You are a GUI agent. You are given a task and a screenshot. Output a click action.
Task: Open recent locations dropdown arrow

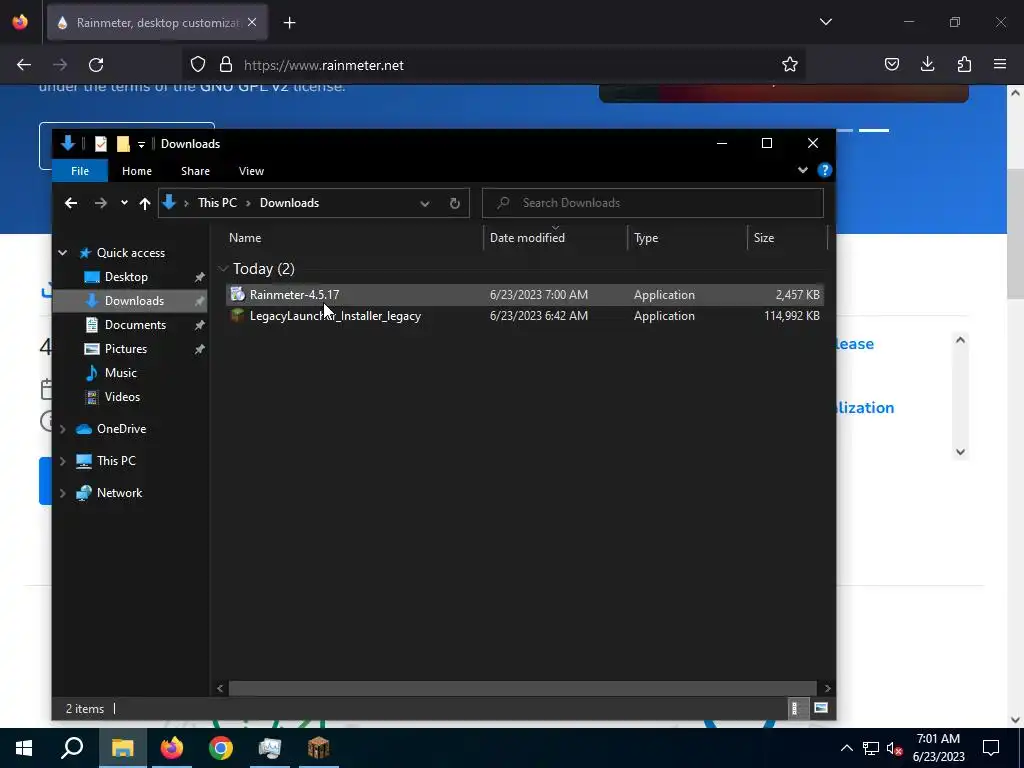pyautogui.click(x=124, y=203)
